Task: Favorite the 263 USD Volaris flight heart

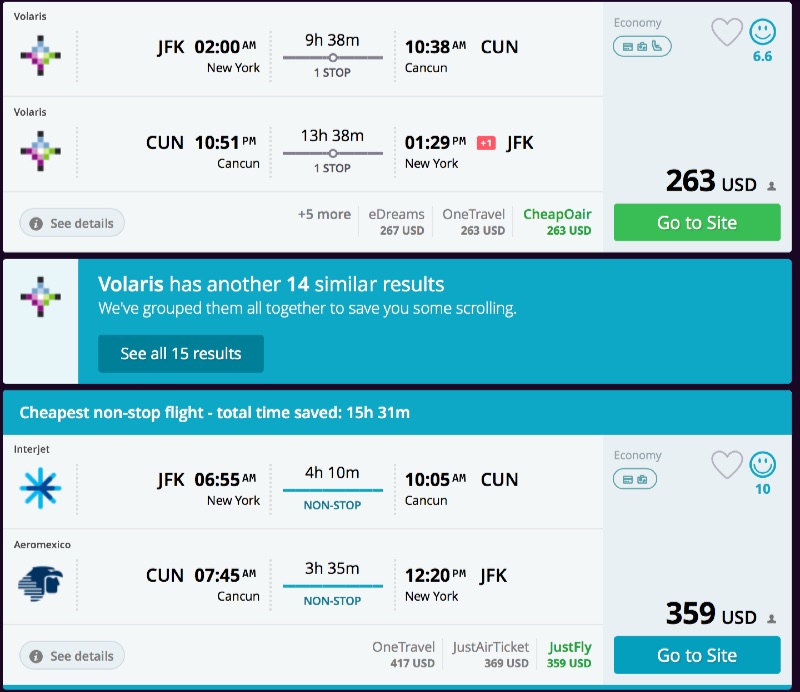Action: (x=727, y=33)
